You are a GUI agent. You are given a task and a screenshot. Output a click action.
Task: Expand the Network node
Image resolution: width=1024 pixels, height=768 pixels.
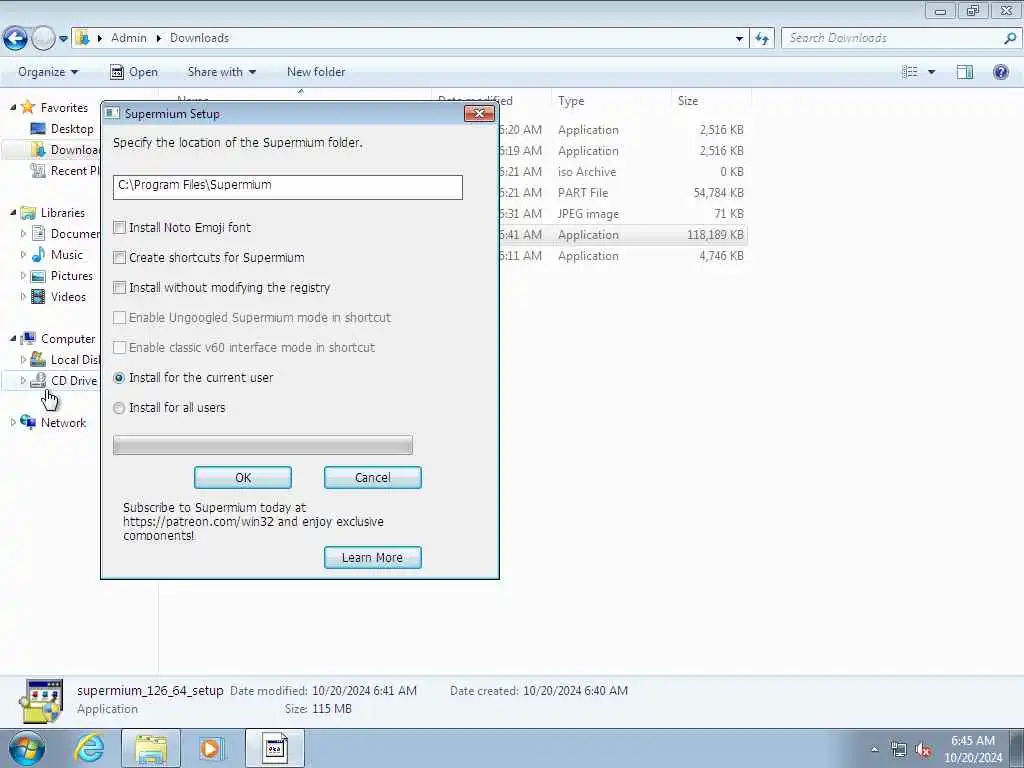pos(13,423)
